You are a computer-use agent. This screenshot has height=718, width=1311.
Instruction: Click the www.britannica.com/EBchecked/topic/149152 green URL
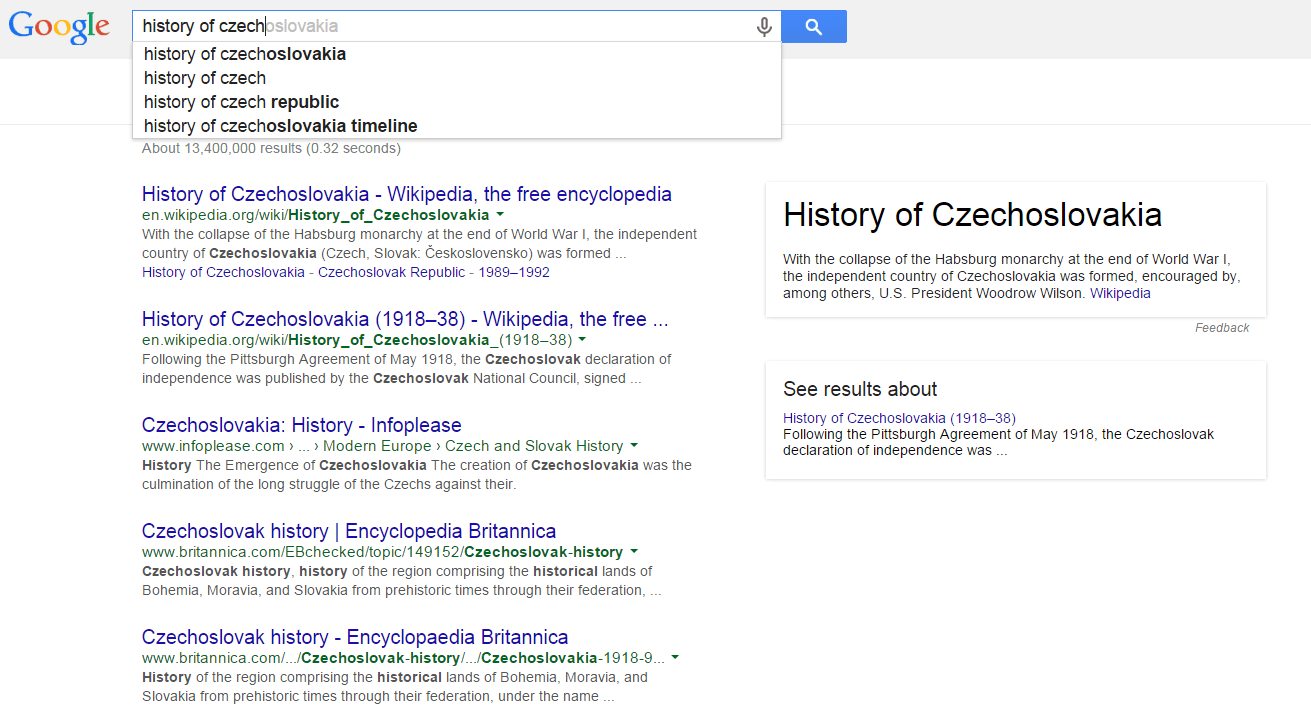click(x=383, y=552)
